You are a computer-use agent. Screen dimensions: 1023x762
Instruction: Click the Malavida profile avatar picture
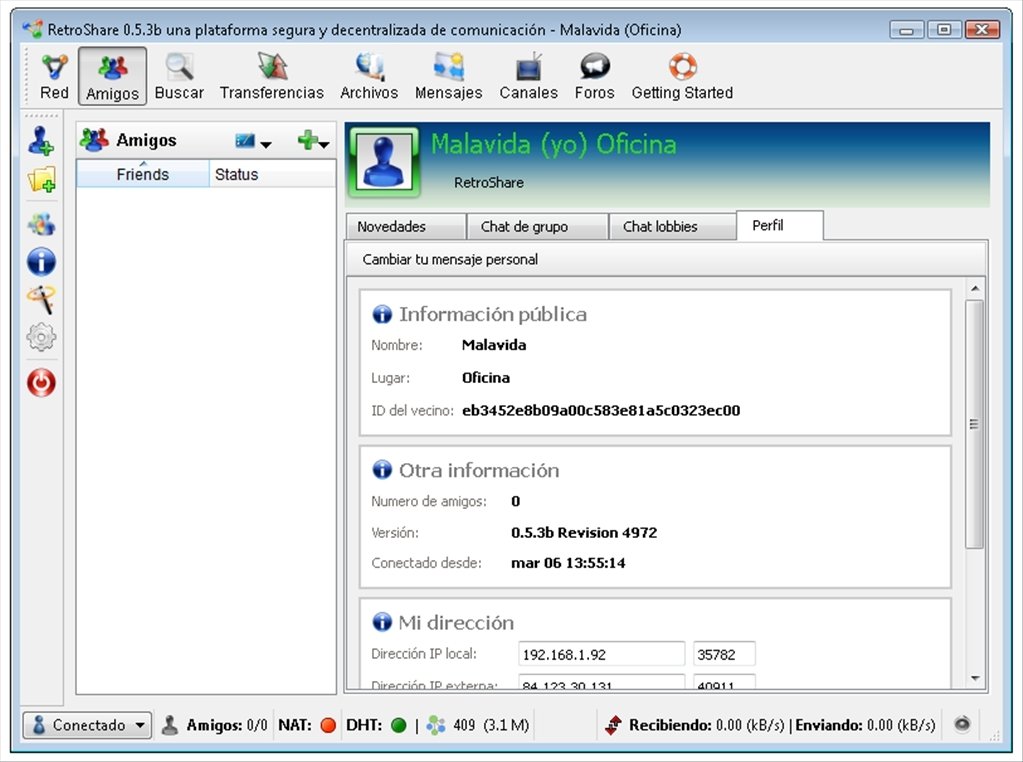pyautogui.click(x=384, y=162)
